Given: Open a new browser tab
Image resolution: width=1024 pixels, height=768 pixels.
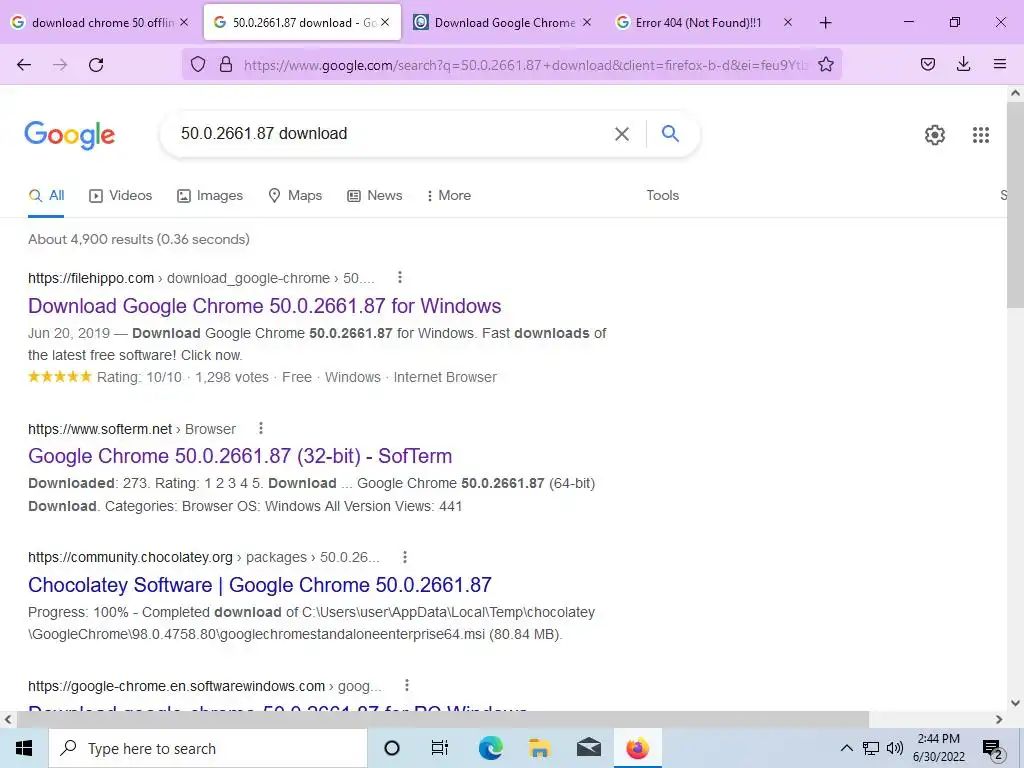Looking at the screenshot, I should [825, 23].
